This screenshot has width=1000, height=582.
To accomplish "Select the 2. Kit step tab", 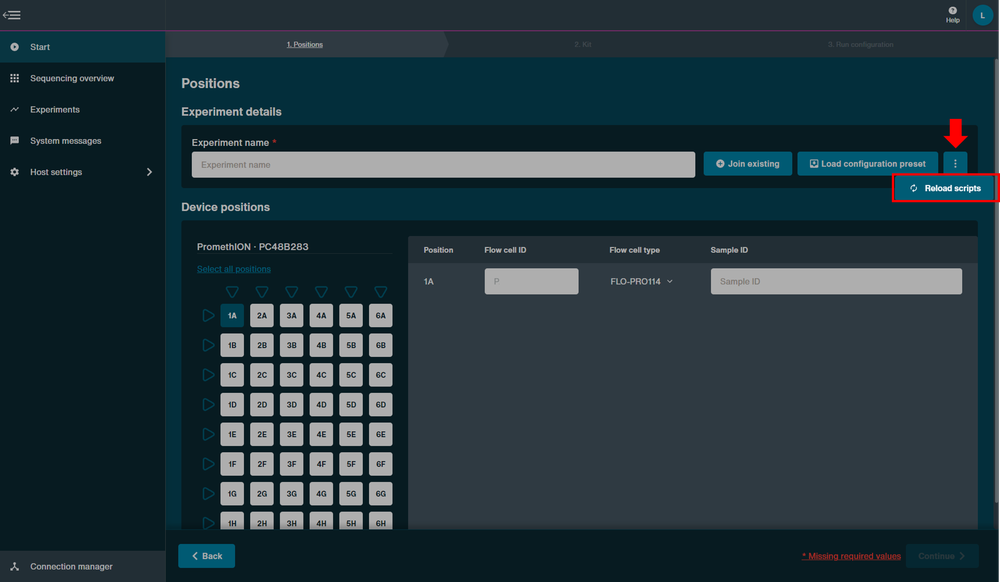I will 583,45.
